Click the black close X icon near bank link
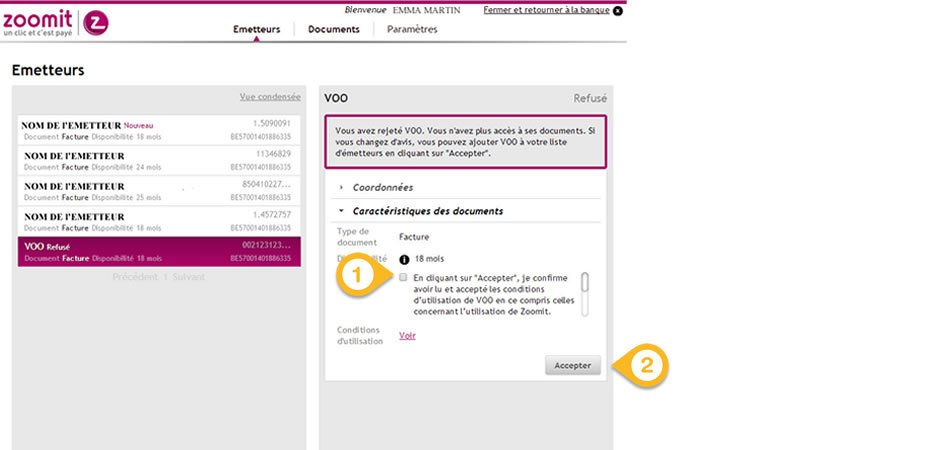Screen dimensions: 940x450 [618, 11]
